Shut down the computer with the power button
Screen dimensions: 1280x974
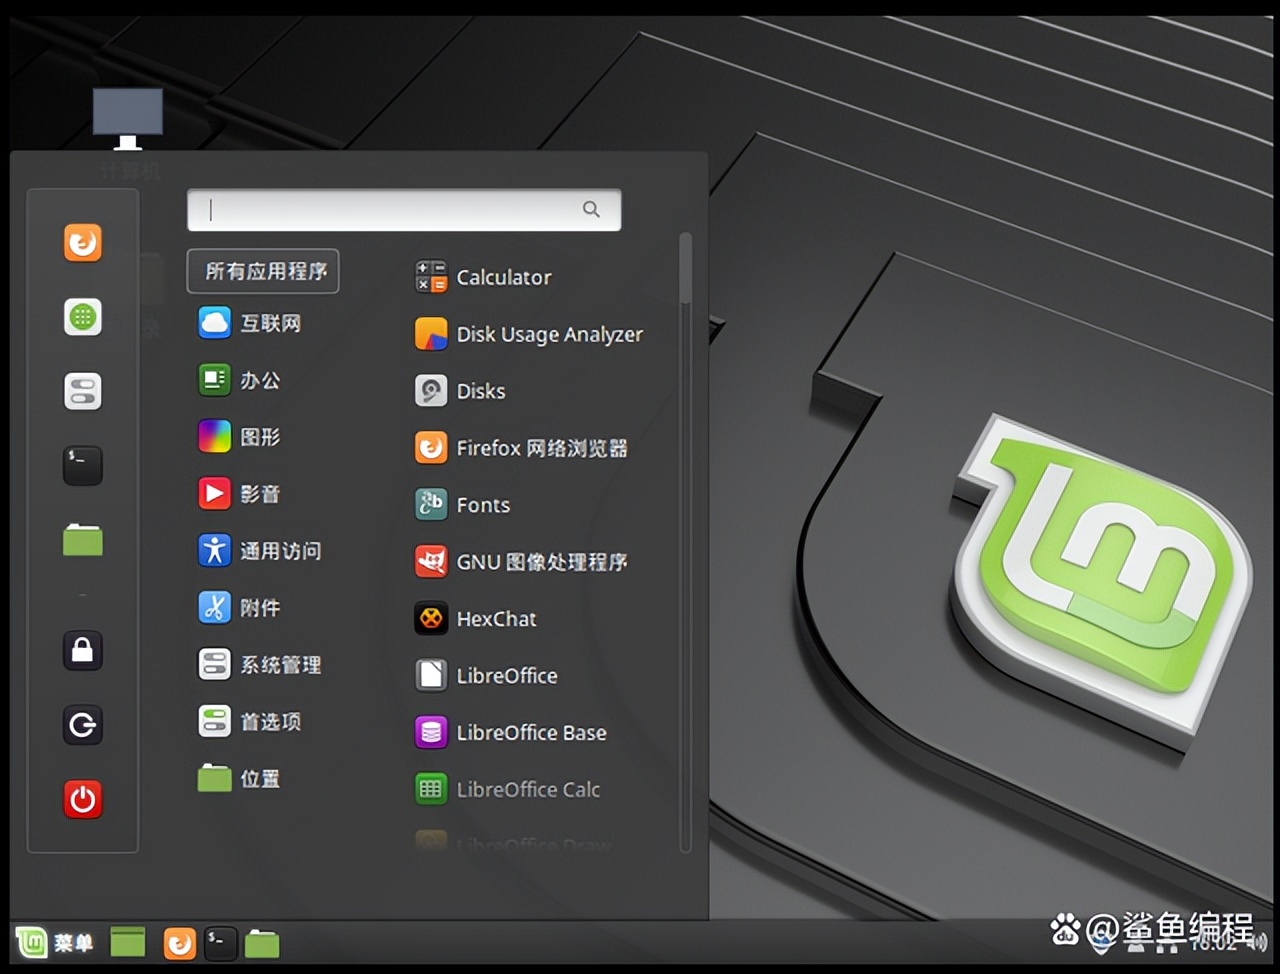point(83,799)
